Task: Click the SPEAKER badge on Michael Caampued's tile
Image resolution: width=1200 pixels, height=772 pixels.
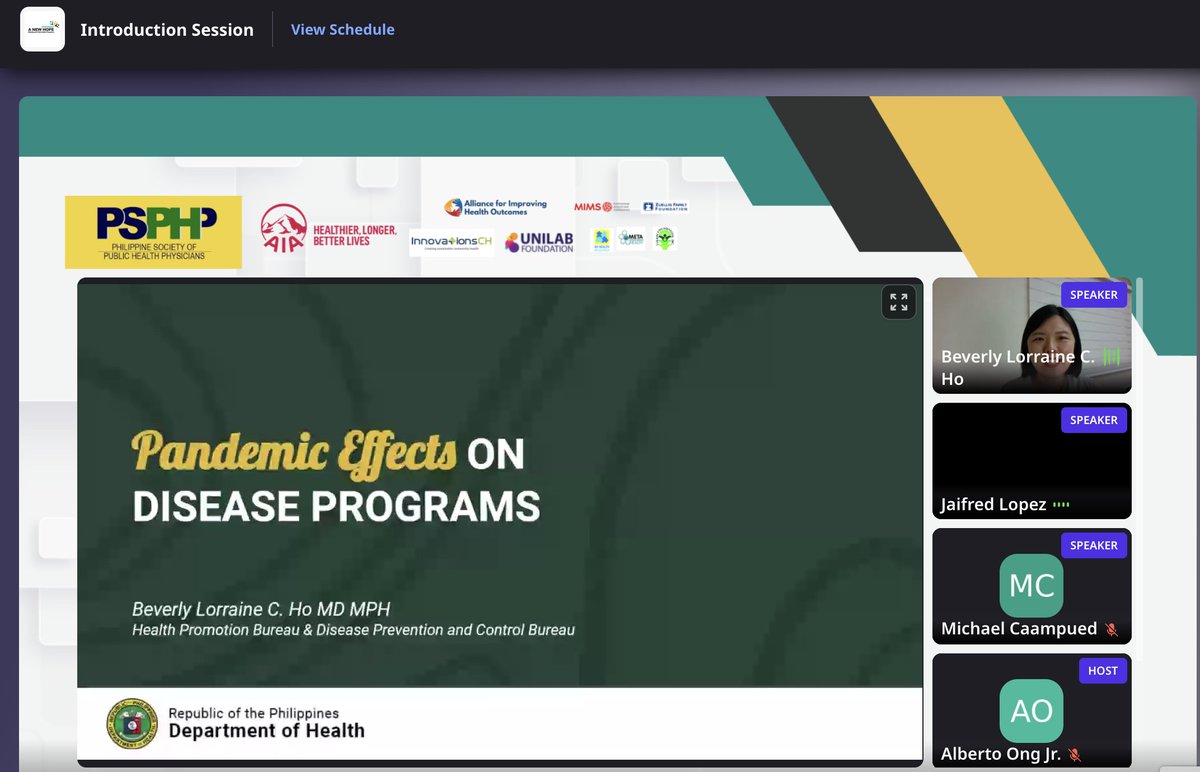Action: pyautogui.click(x=1094, y=545)
